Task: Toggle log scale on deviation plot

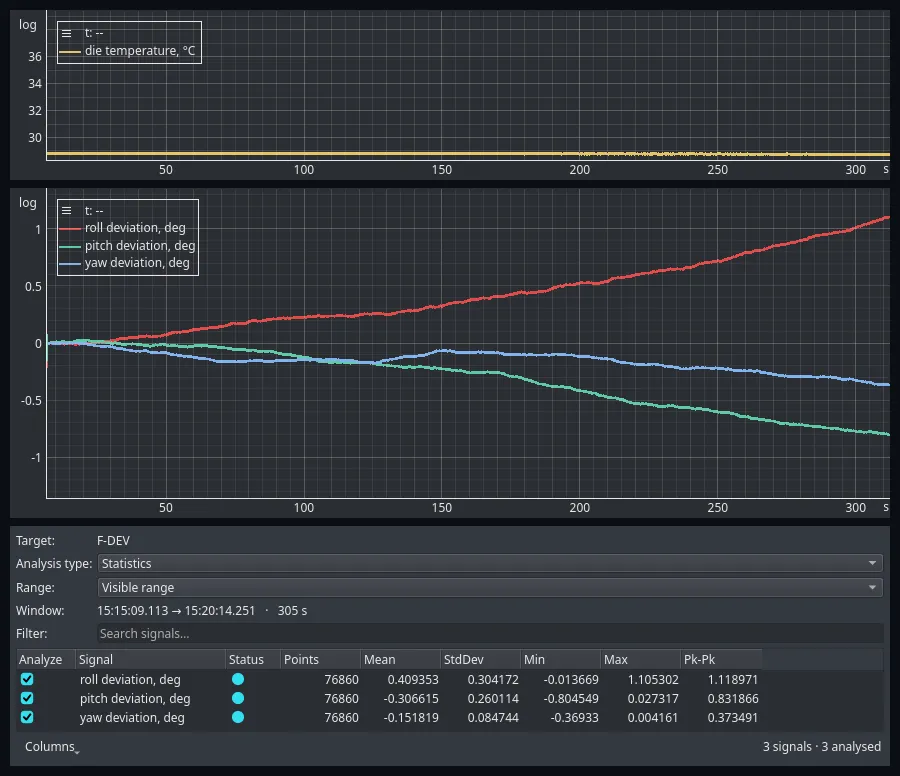Action: point(28,203)
